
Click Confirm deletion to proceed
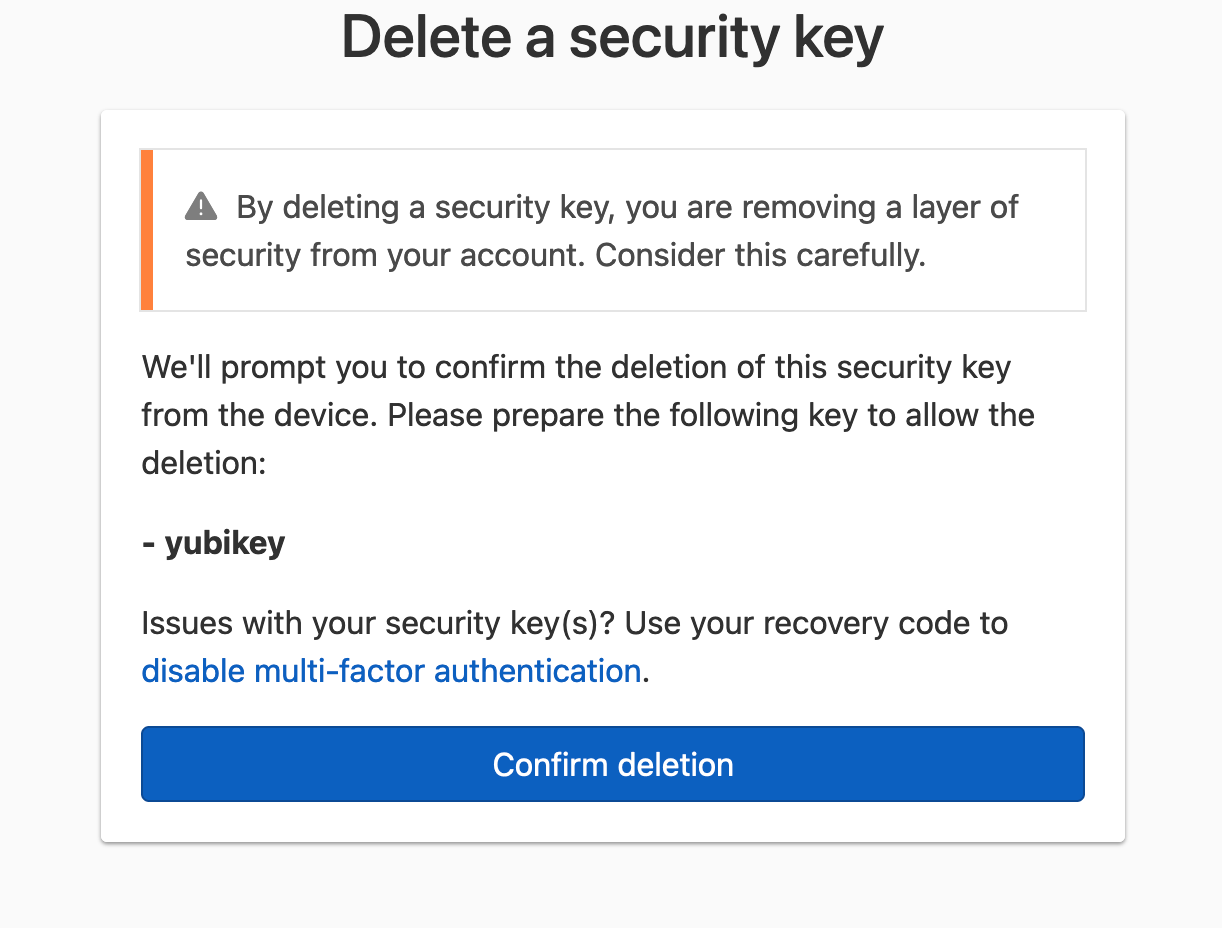pos(612,764)
